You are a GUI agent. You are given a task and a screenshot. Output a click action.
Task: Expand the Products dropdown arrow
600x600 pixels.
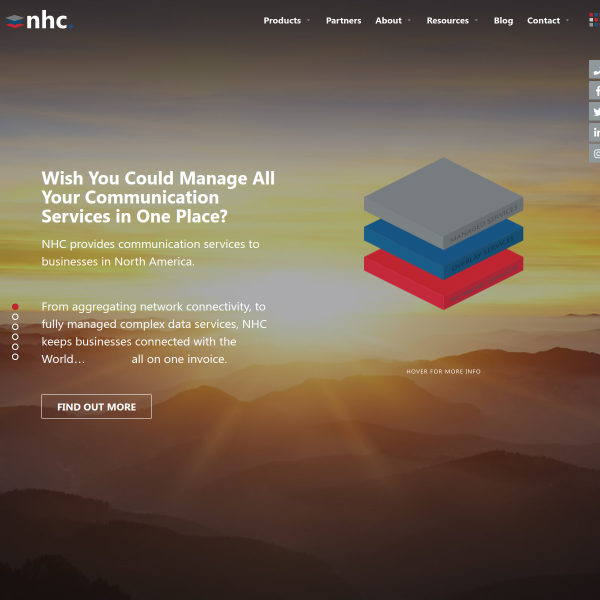pyautogui.click(x=308, y=20)
